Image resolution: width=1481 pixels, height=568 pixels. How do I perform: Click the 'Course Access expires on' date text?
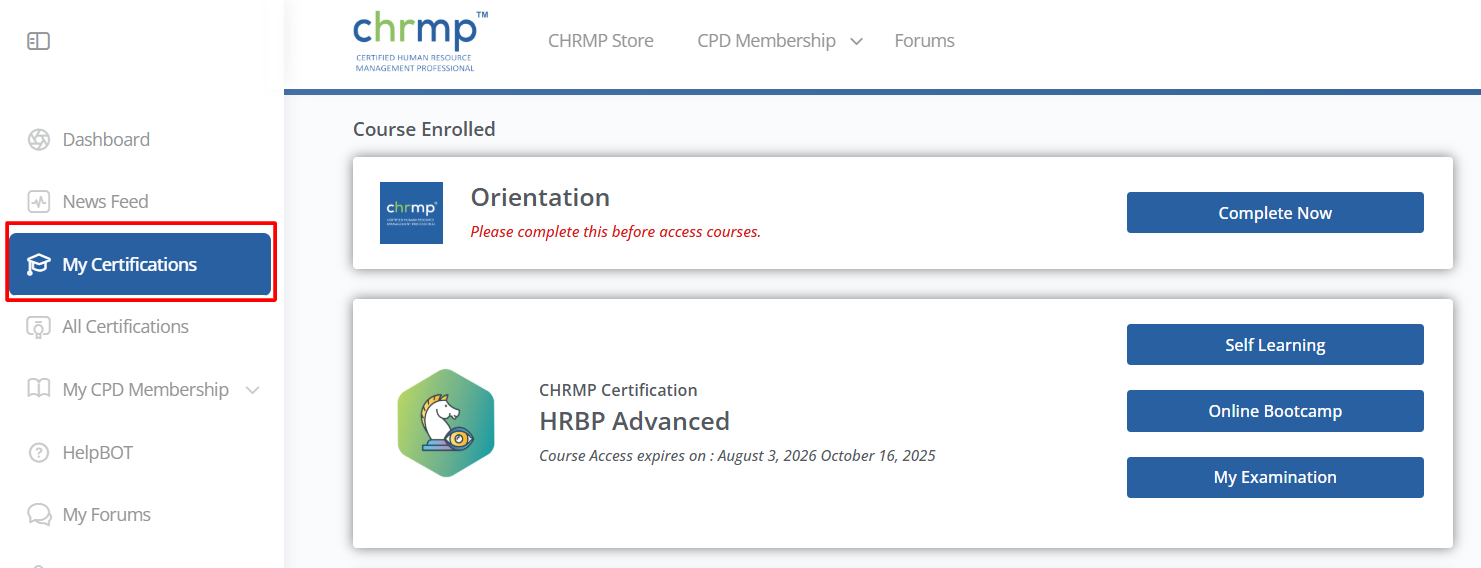737,456
